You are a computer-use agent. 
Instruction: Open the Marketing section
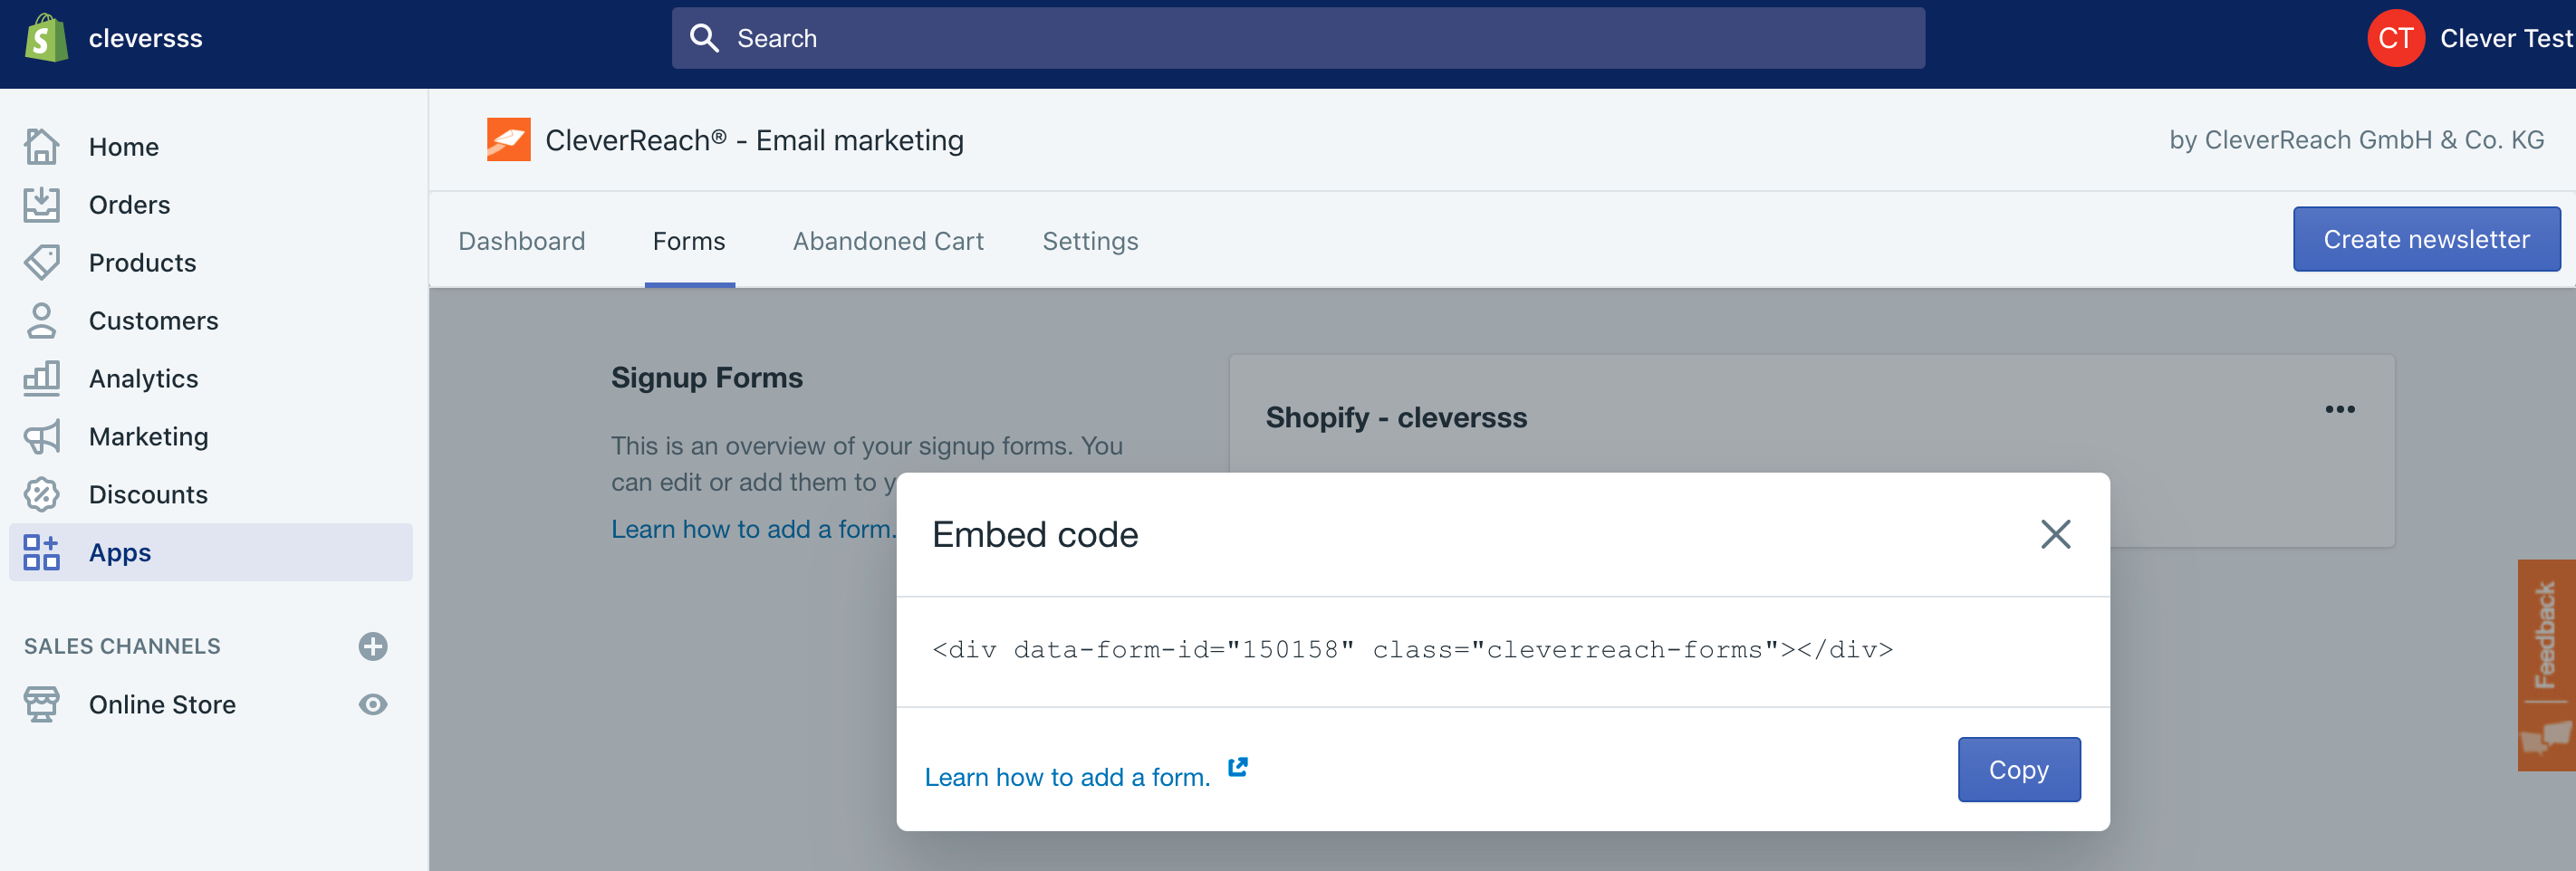[148, 437]
